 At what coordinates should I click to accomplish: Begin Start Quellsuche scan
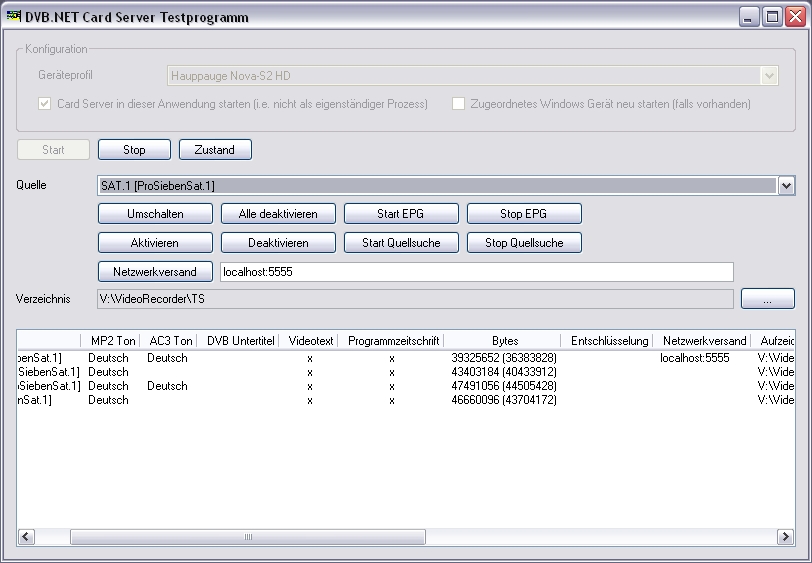(401, 243)
